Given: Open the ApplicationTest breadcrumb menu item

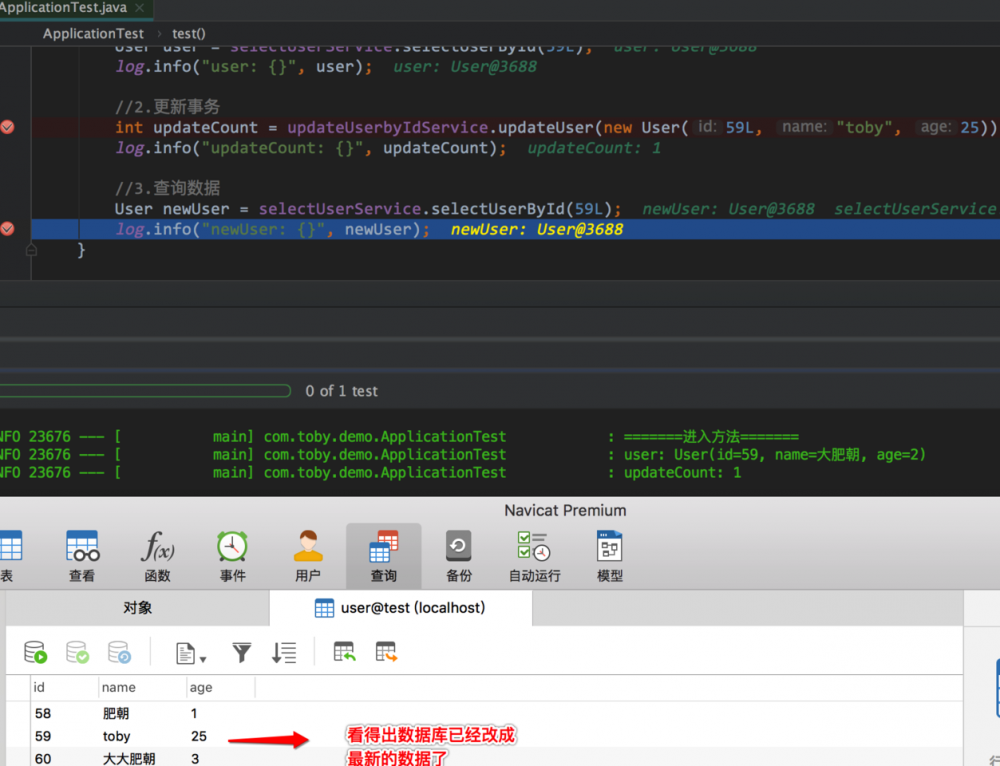Looking at the screenshot, I should (x=92, y=33).
